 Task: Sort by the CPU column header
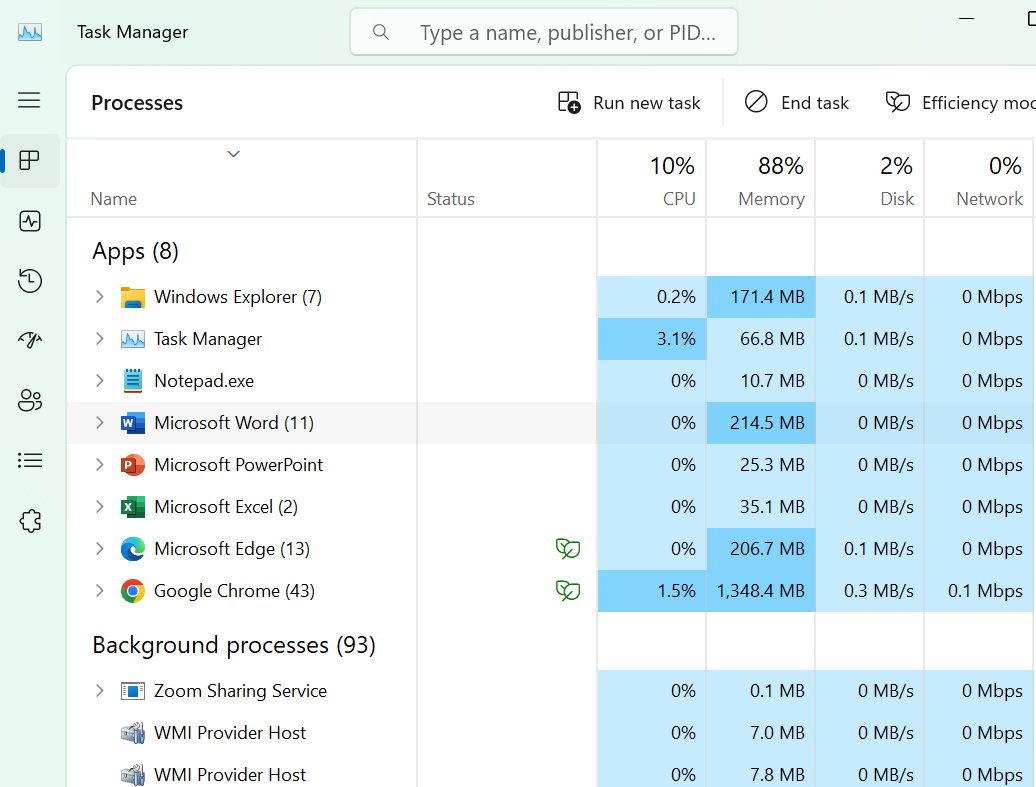pyautogui.click(x=651, y=178)
